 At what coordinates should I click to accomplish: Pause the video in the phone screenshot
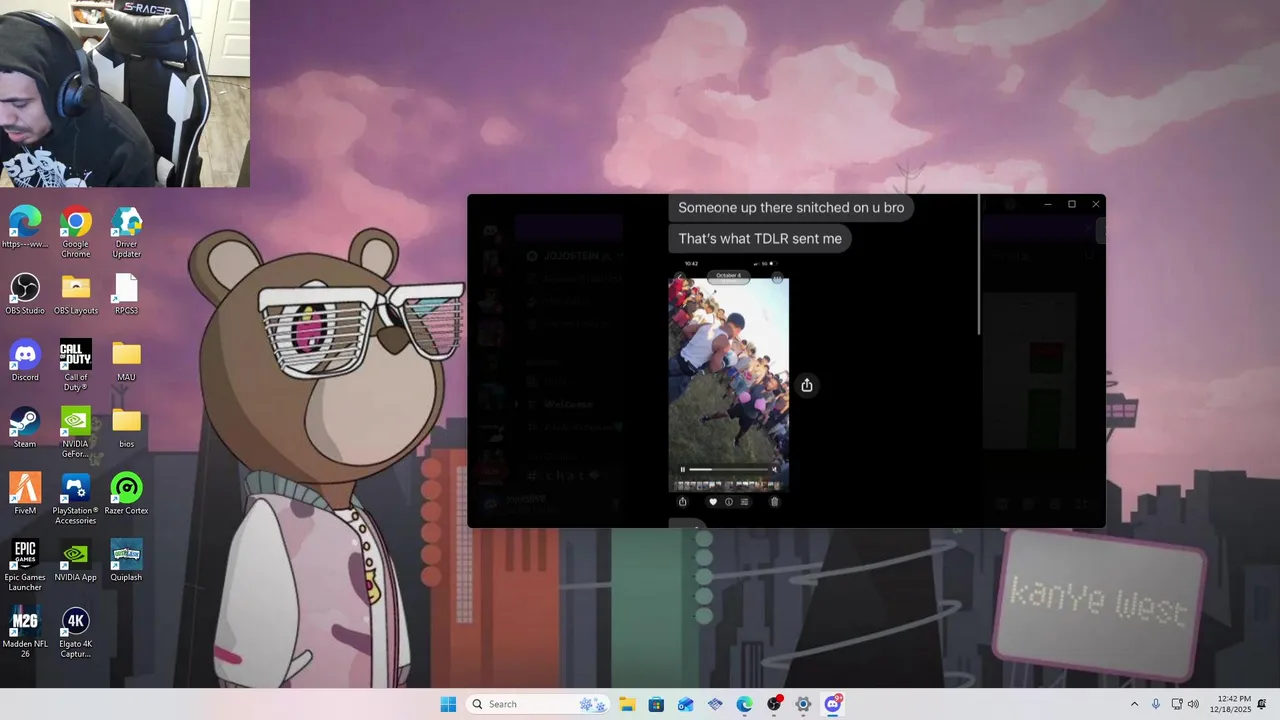click(683, 469)
